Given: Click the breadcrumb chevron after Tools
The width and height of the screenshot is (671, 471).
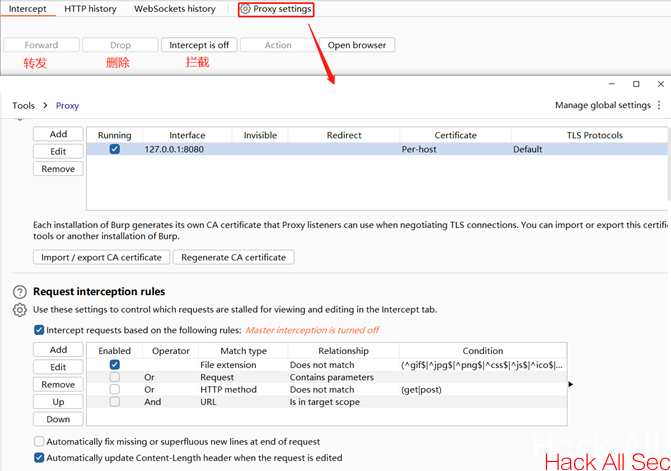Looking at the screenshot, I should [x=45, y=105].
